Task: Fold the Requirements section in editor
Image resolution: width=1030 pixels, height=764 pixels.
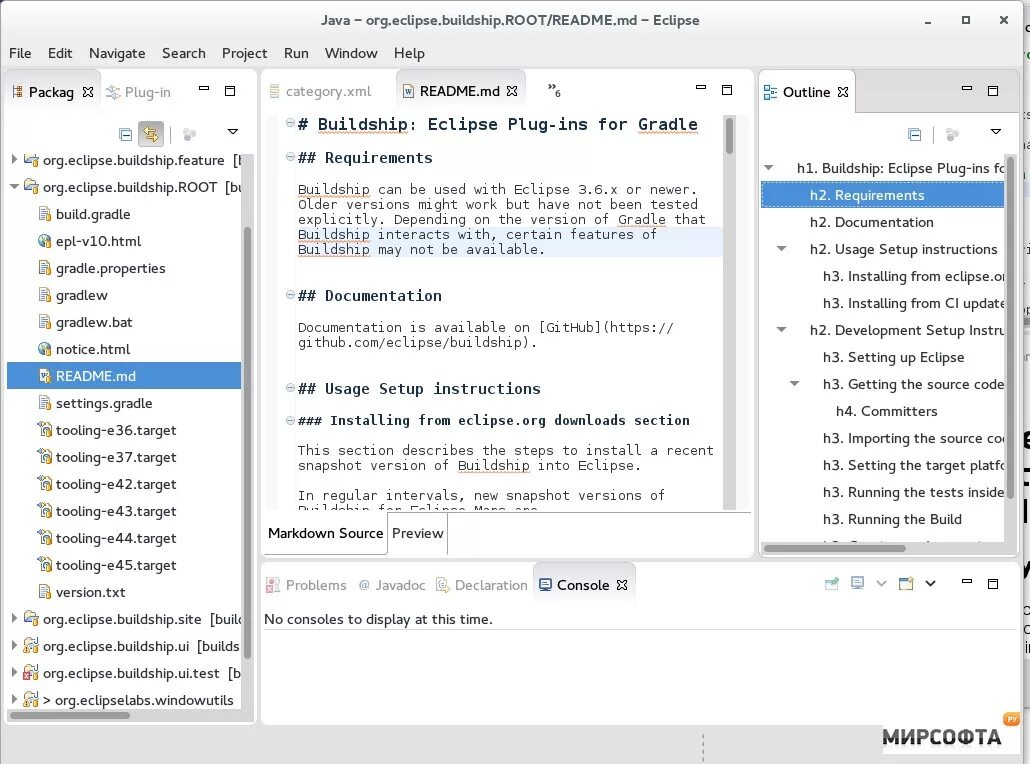Action: [x=290, y=156]
